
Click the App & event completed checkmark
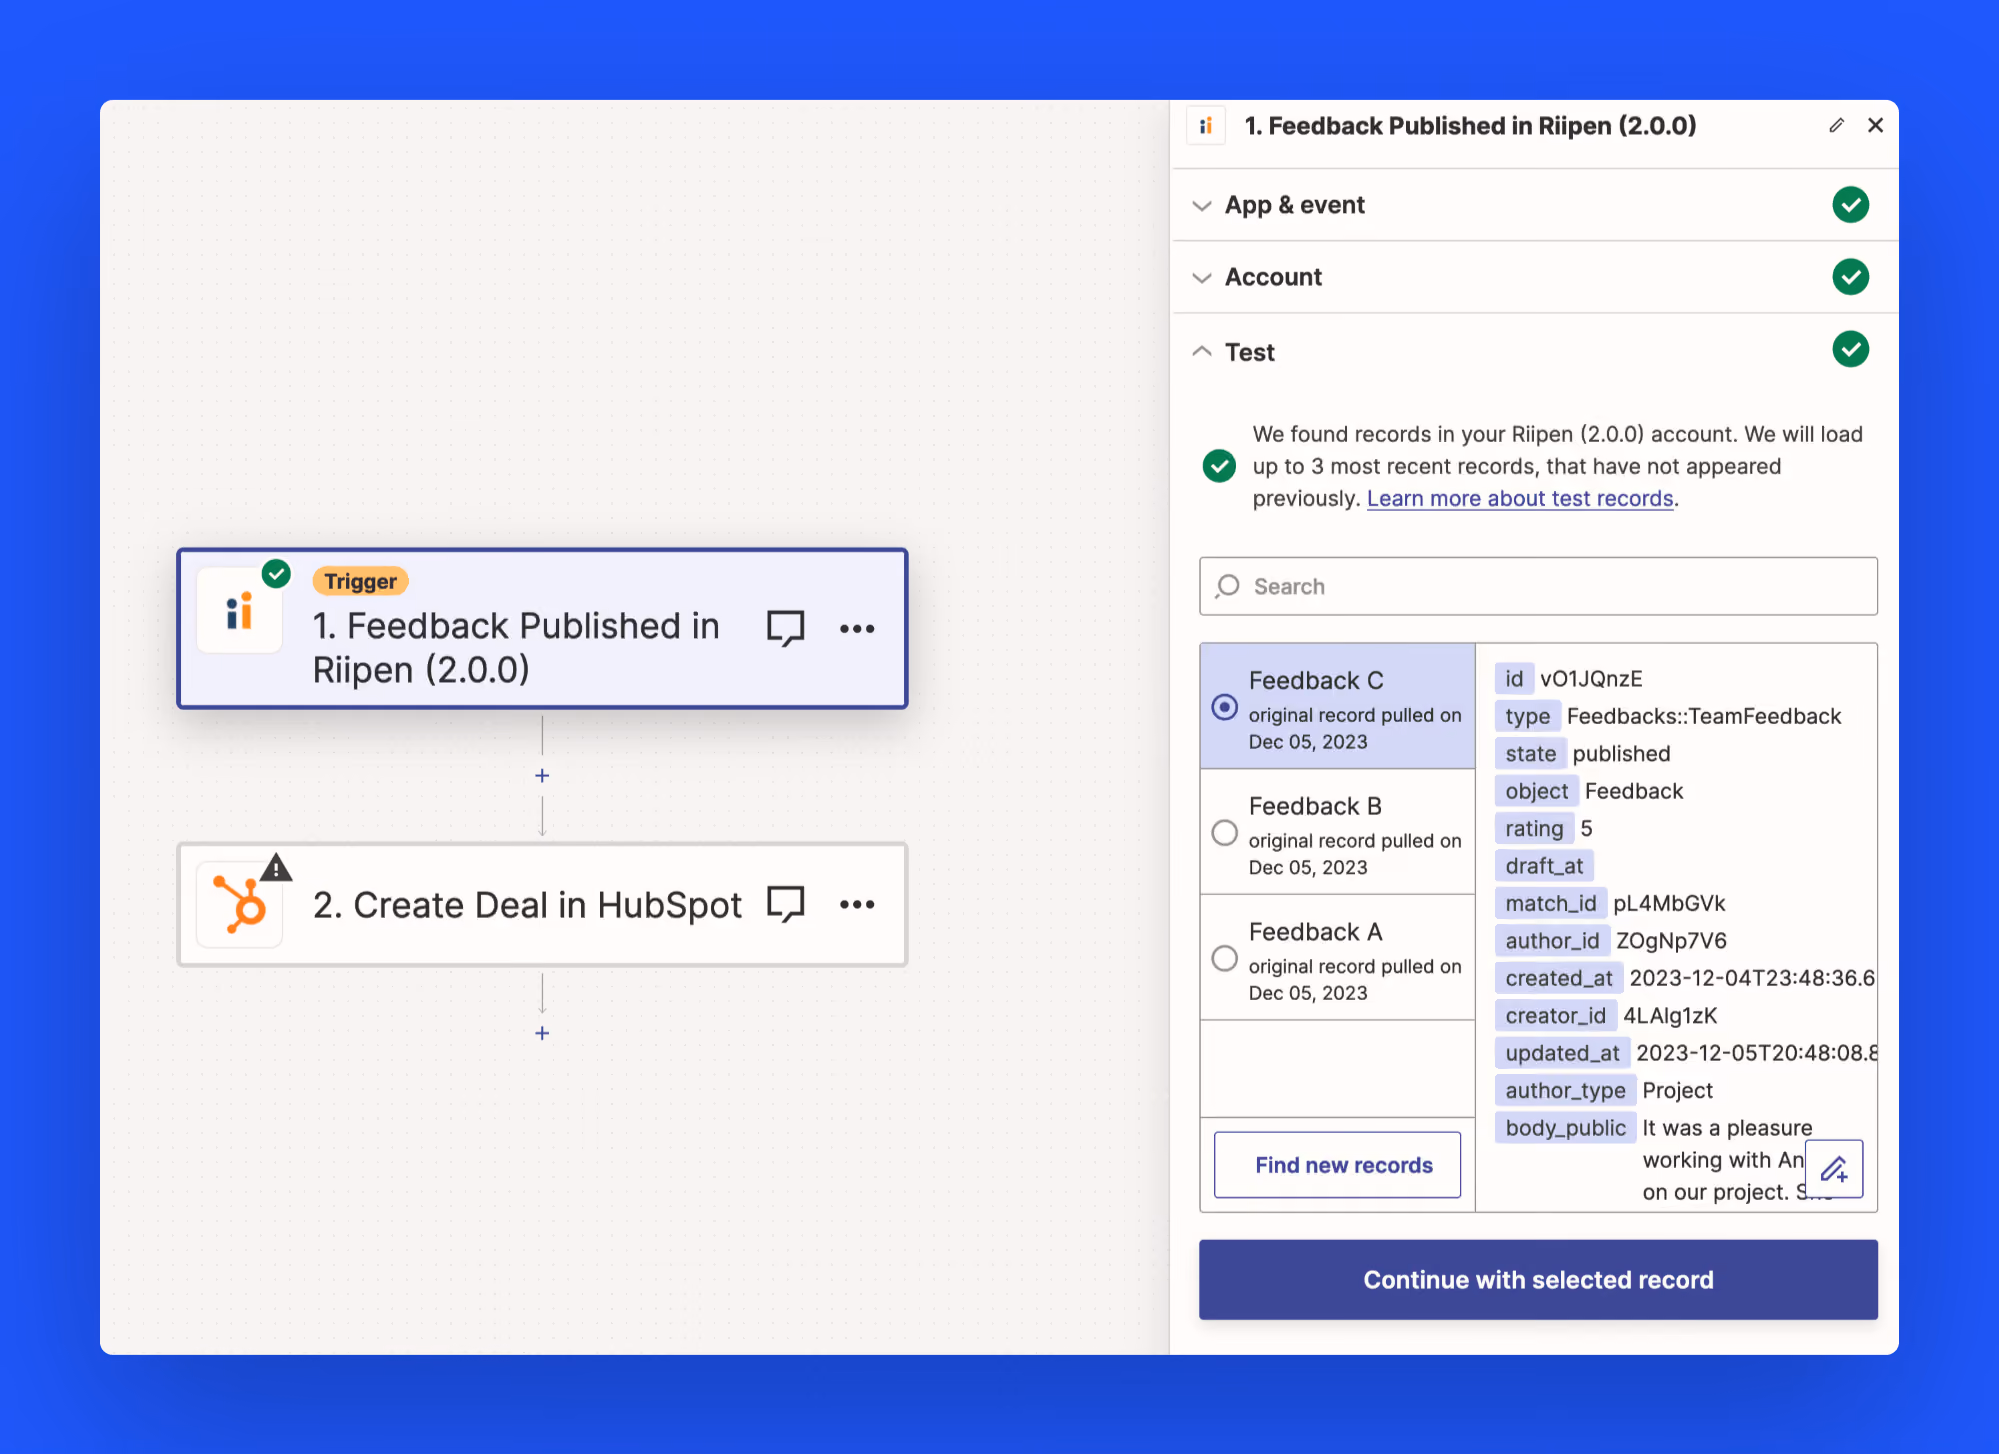pos(1851,204)
